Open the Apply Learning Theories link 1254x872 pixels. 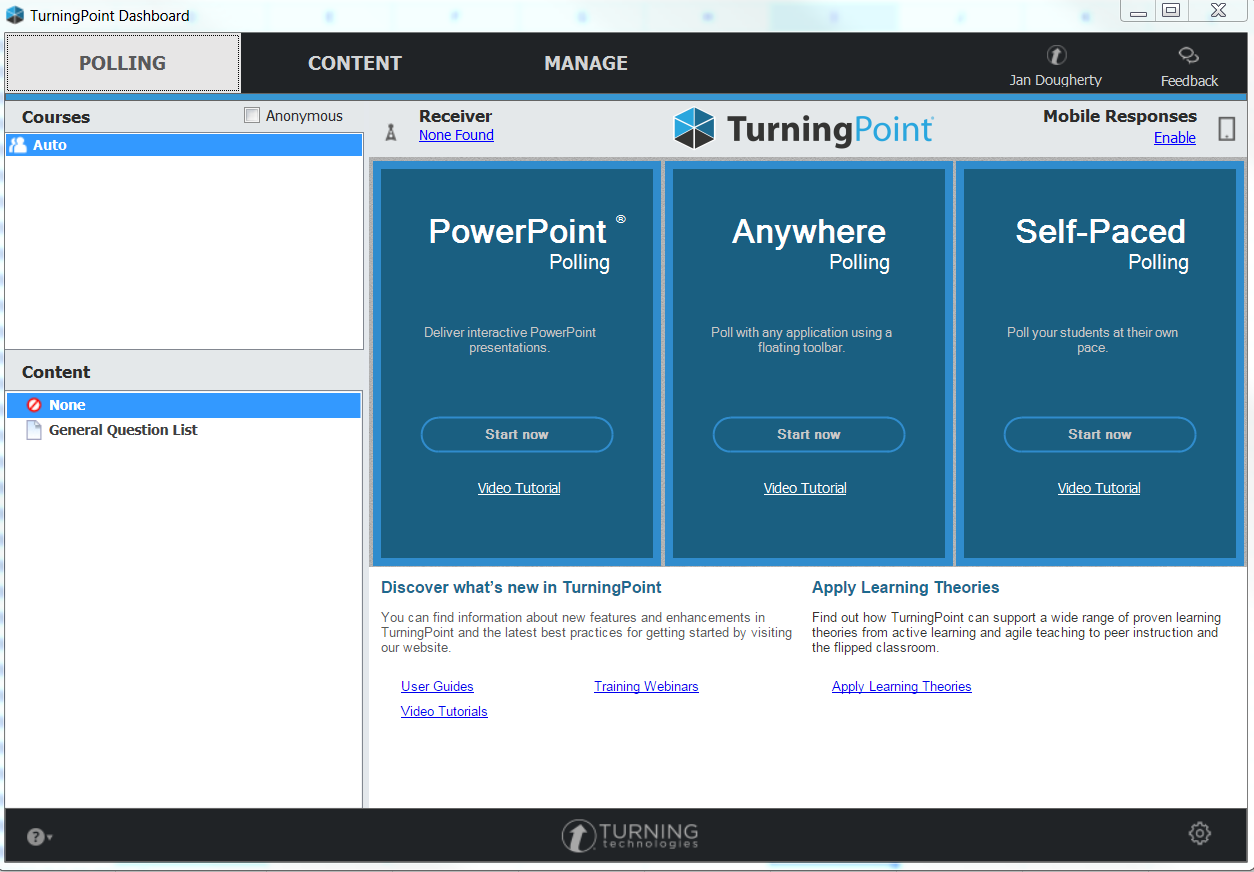902,686
